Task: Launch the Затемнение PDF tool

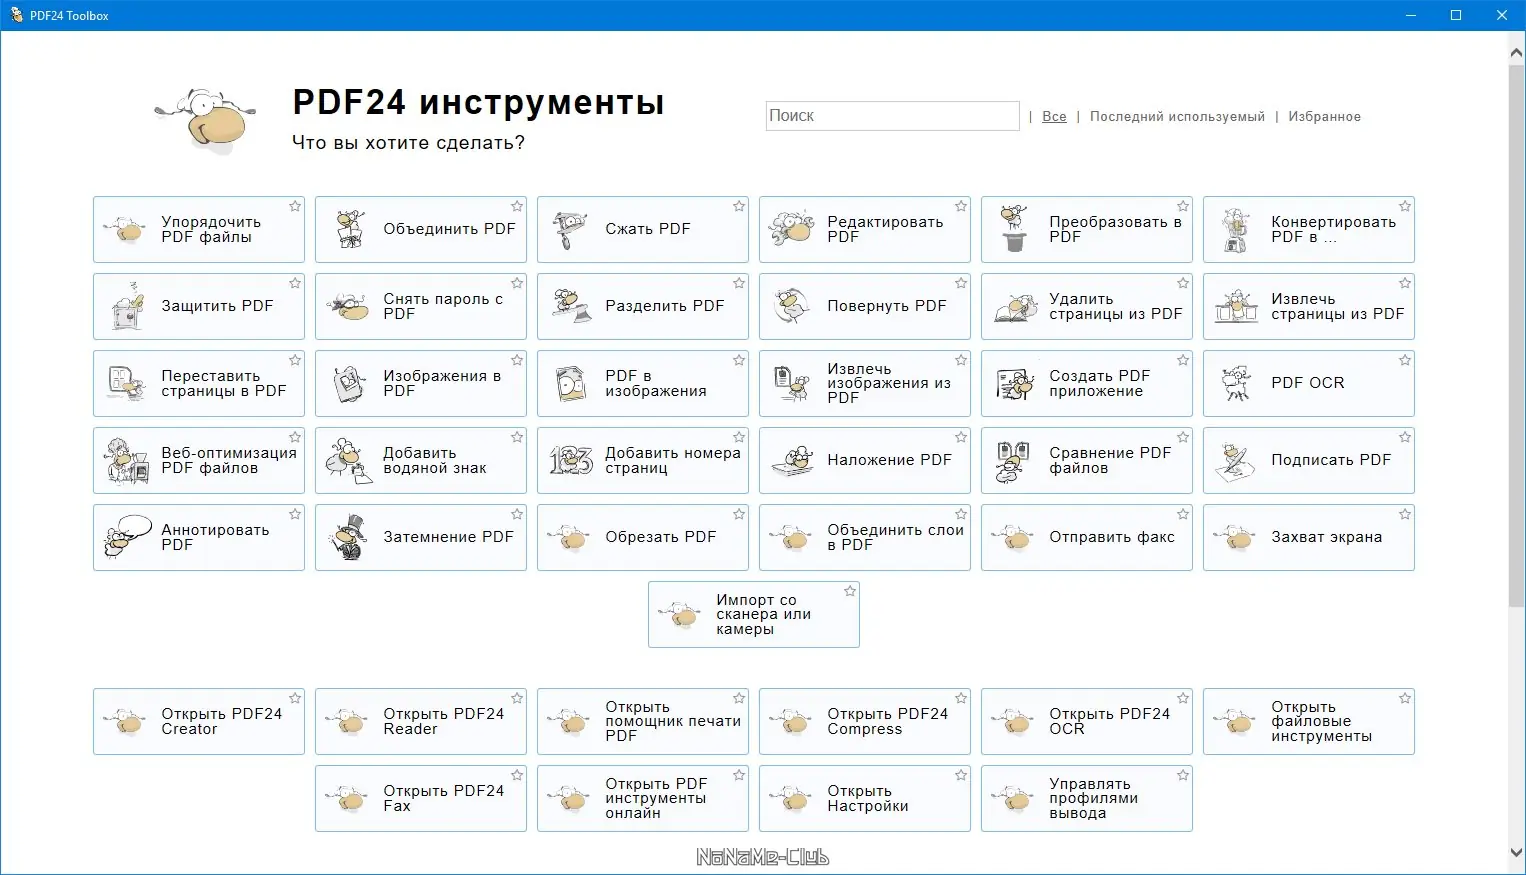Action: (x=421, y=538)
